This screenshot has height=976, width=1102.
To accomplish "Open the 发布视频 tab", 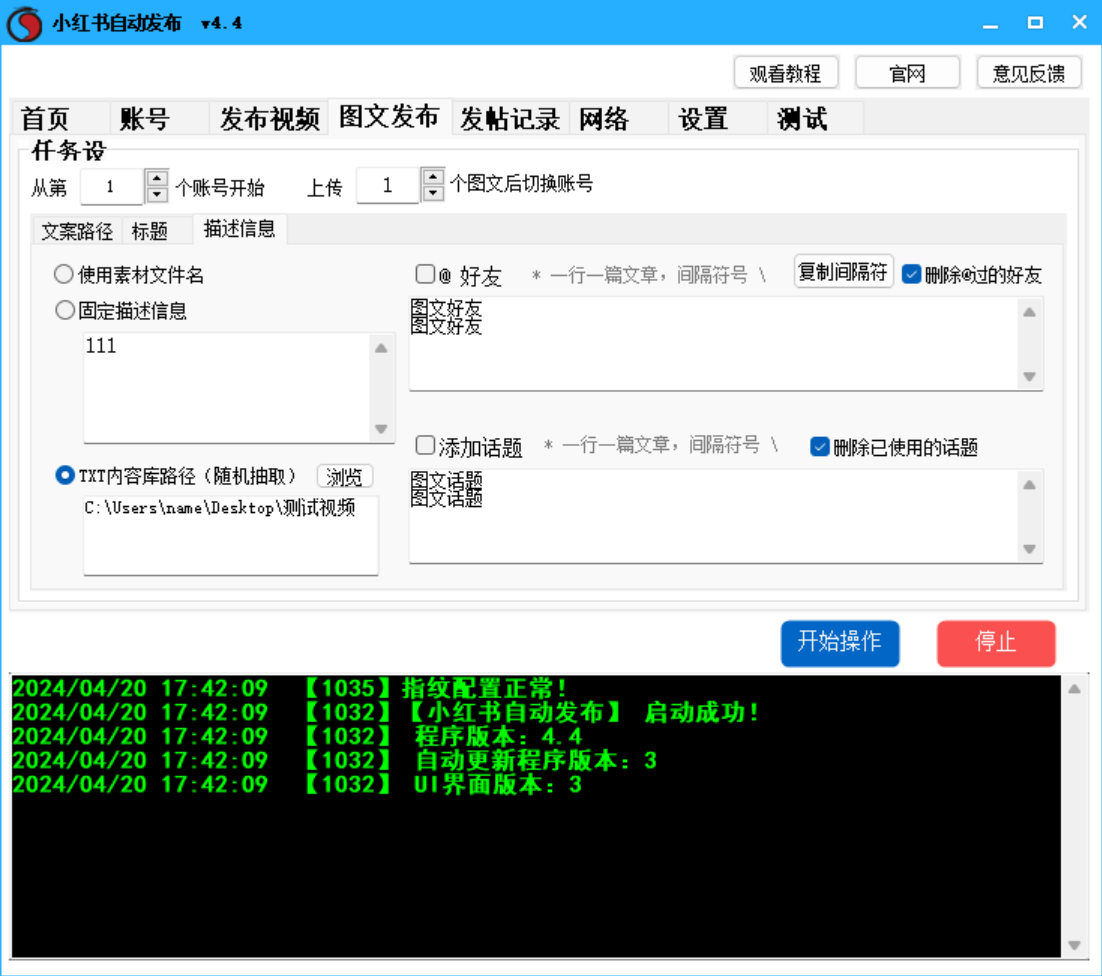I will pos(269,118).
